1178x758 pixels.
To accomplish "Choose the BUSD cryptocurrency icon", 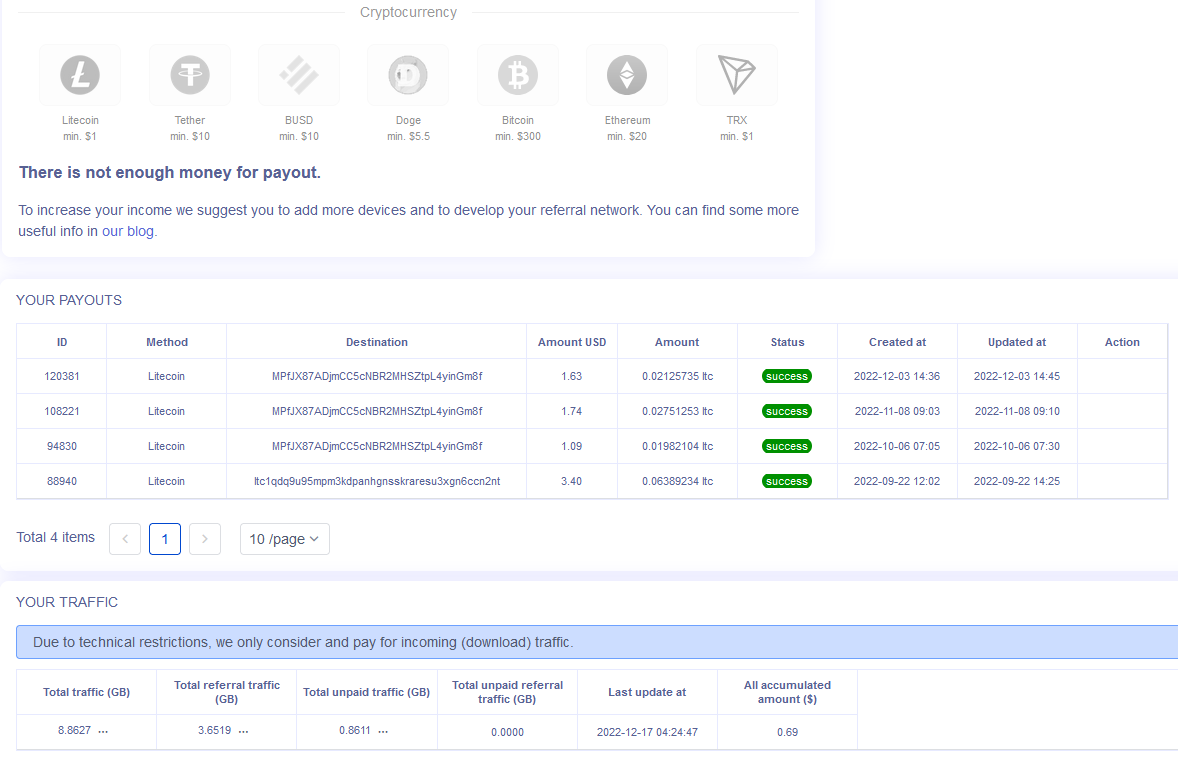I will click(299, 75).
